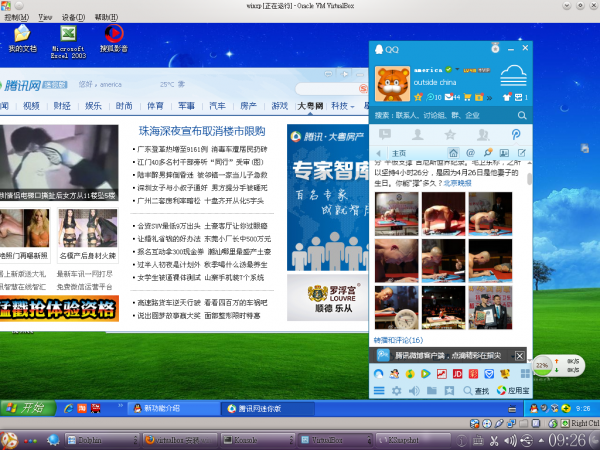The width and height of the screenshot is (600, 450).
Task: Select the 财经 channel in Tencent nav
Action: [x=62, y=106]
